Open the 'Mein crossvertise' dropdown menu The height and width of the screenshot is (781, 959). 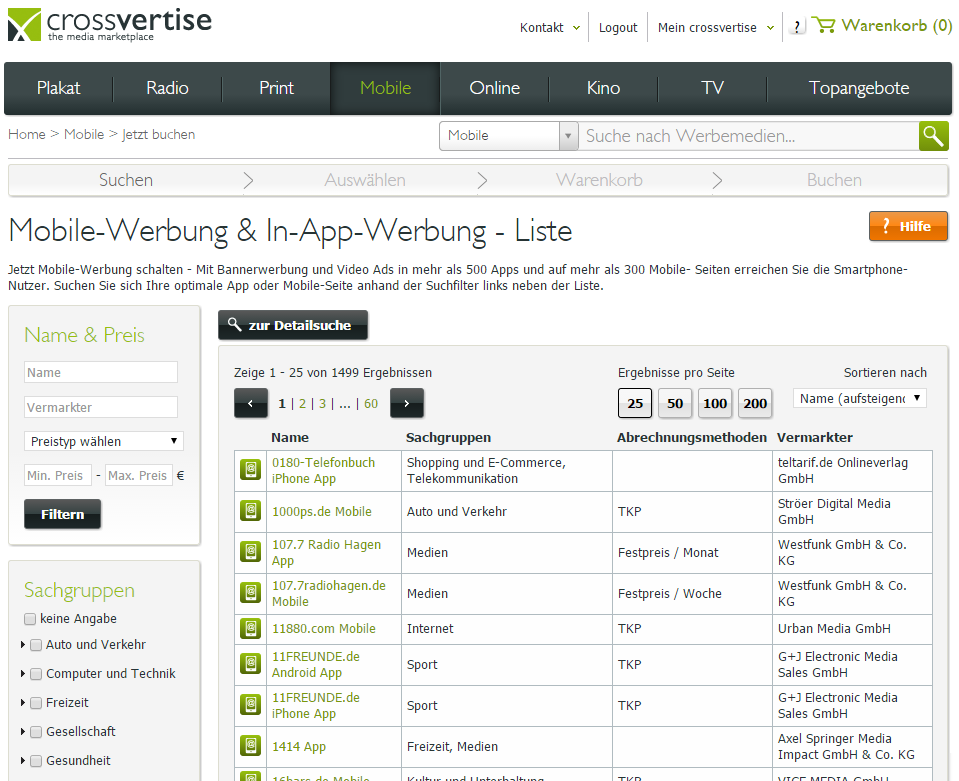pos(716,28)
